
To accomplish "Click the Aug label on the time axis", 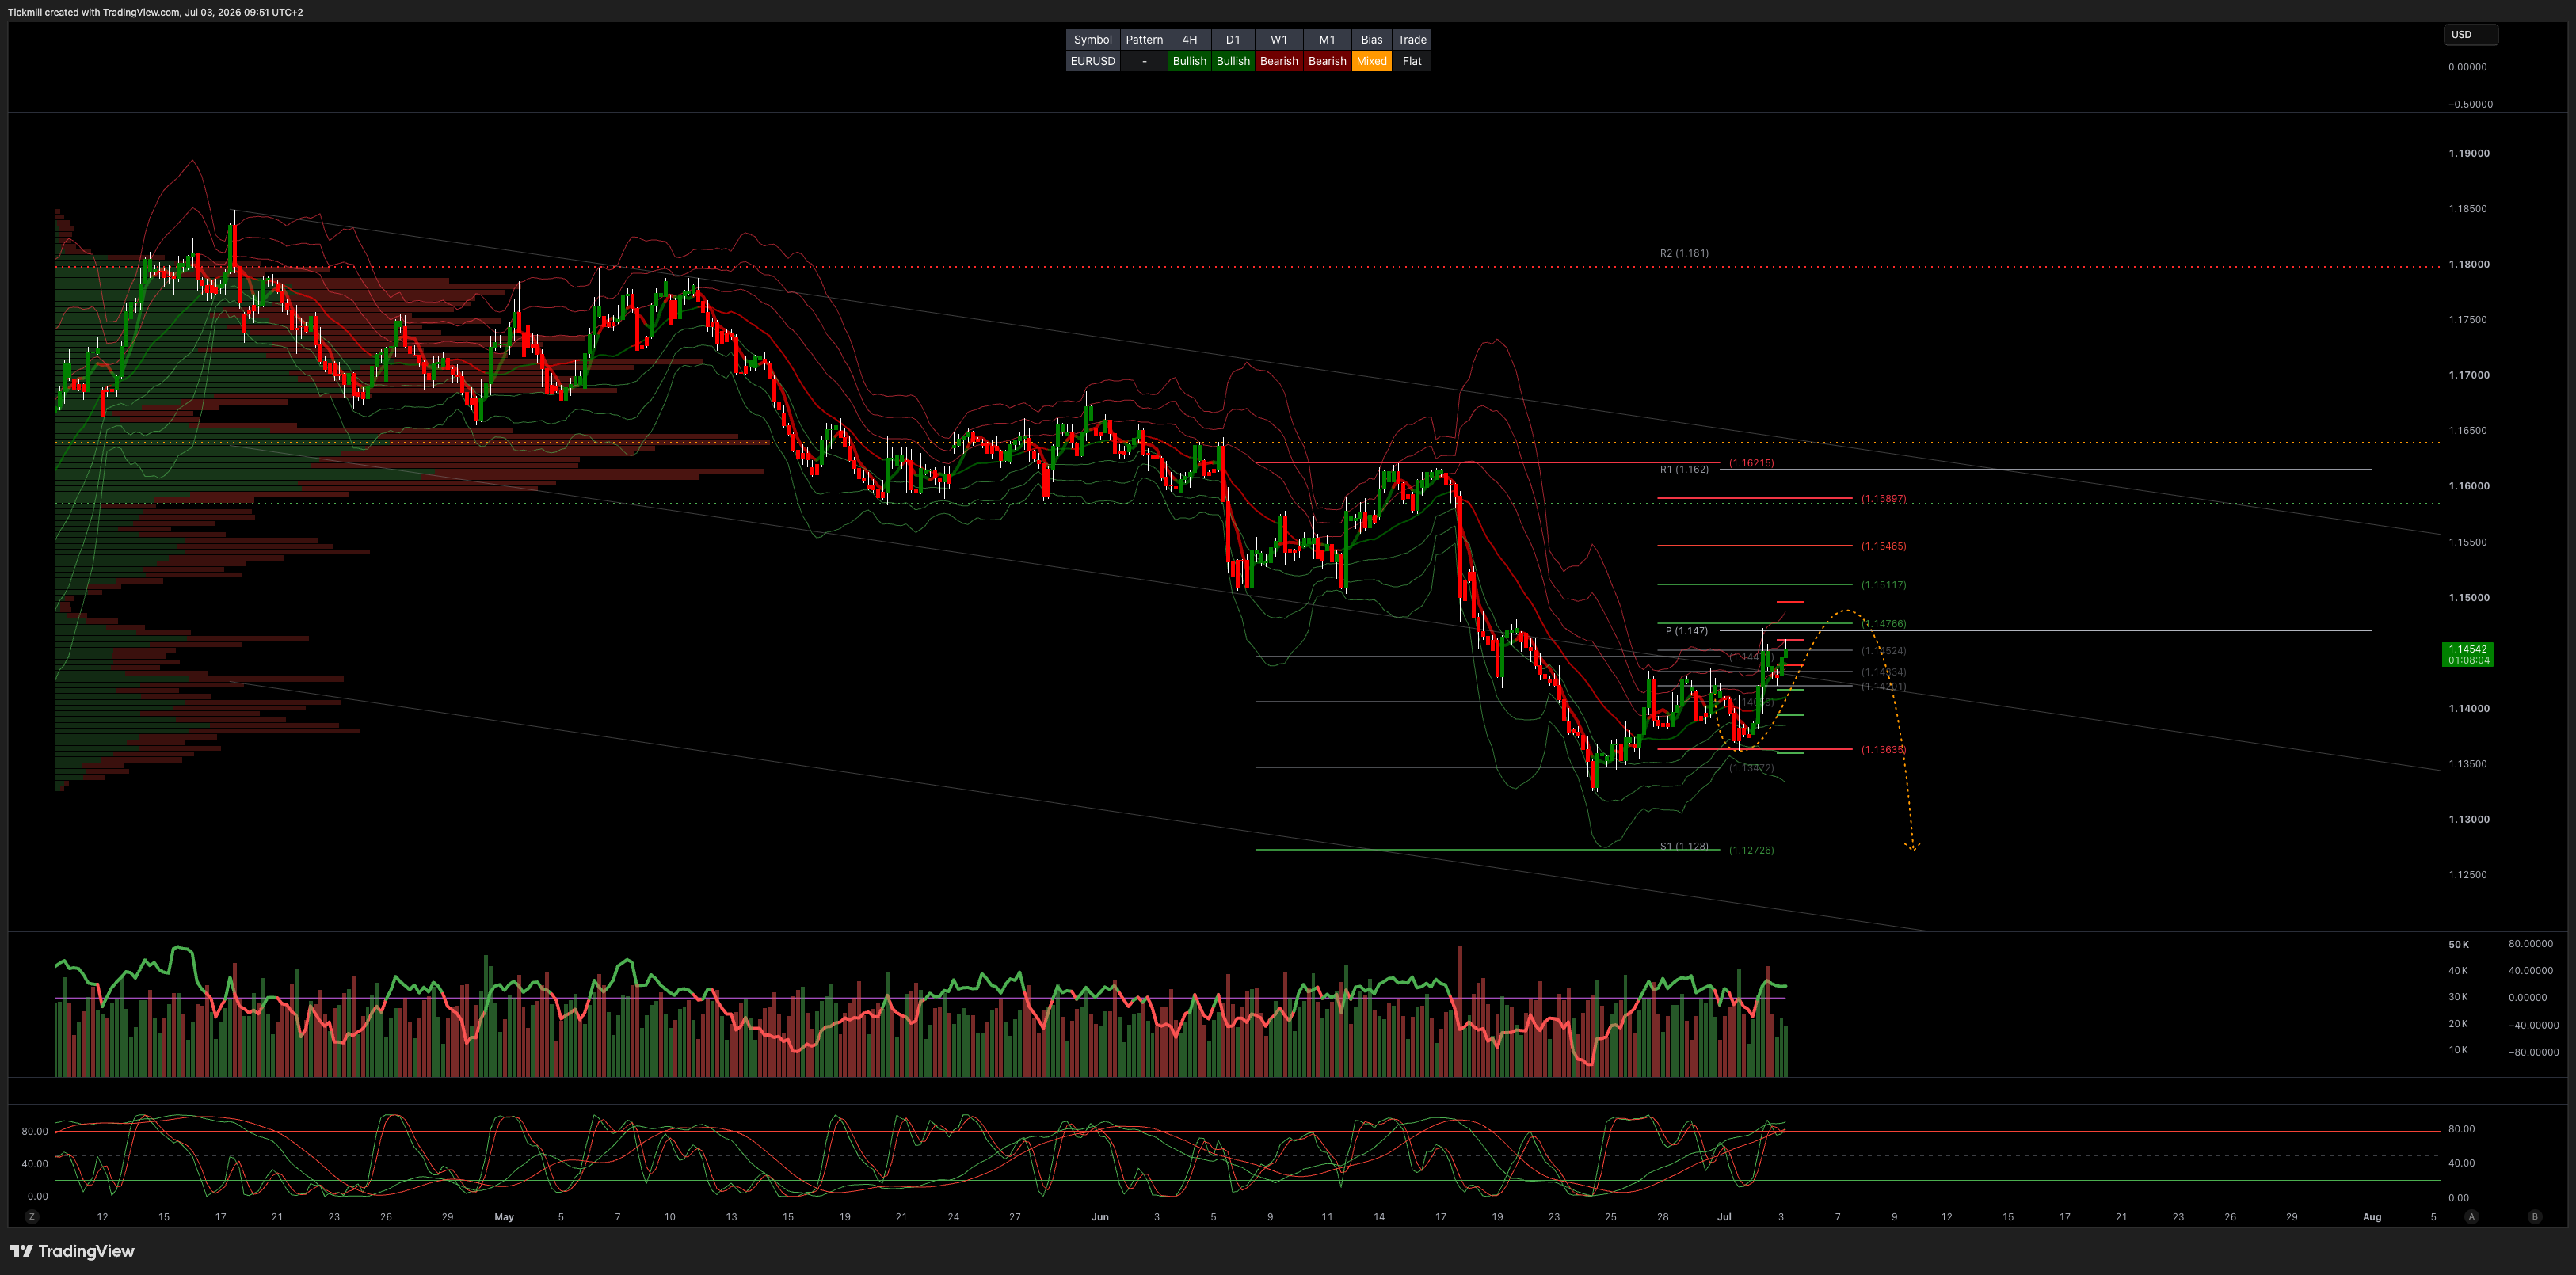I will 2372,1217.
